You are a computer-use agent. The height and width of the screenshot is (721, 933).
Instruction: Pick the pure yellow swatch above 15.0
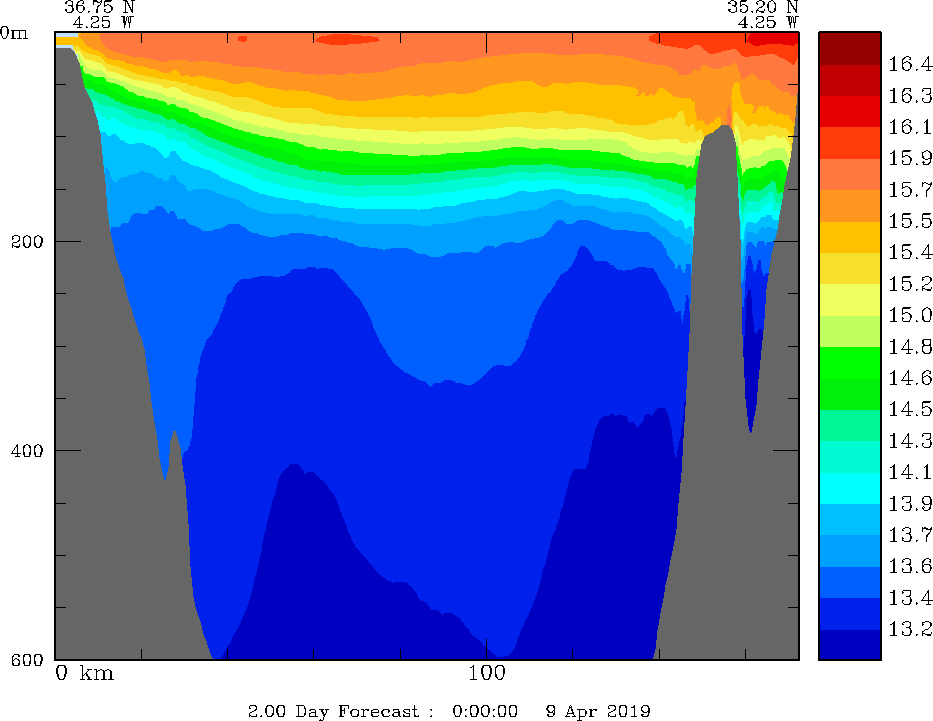[x=850, y=300]
